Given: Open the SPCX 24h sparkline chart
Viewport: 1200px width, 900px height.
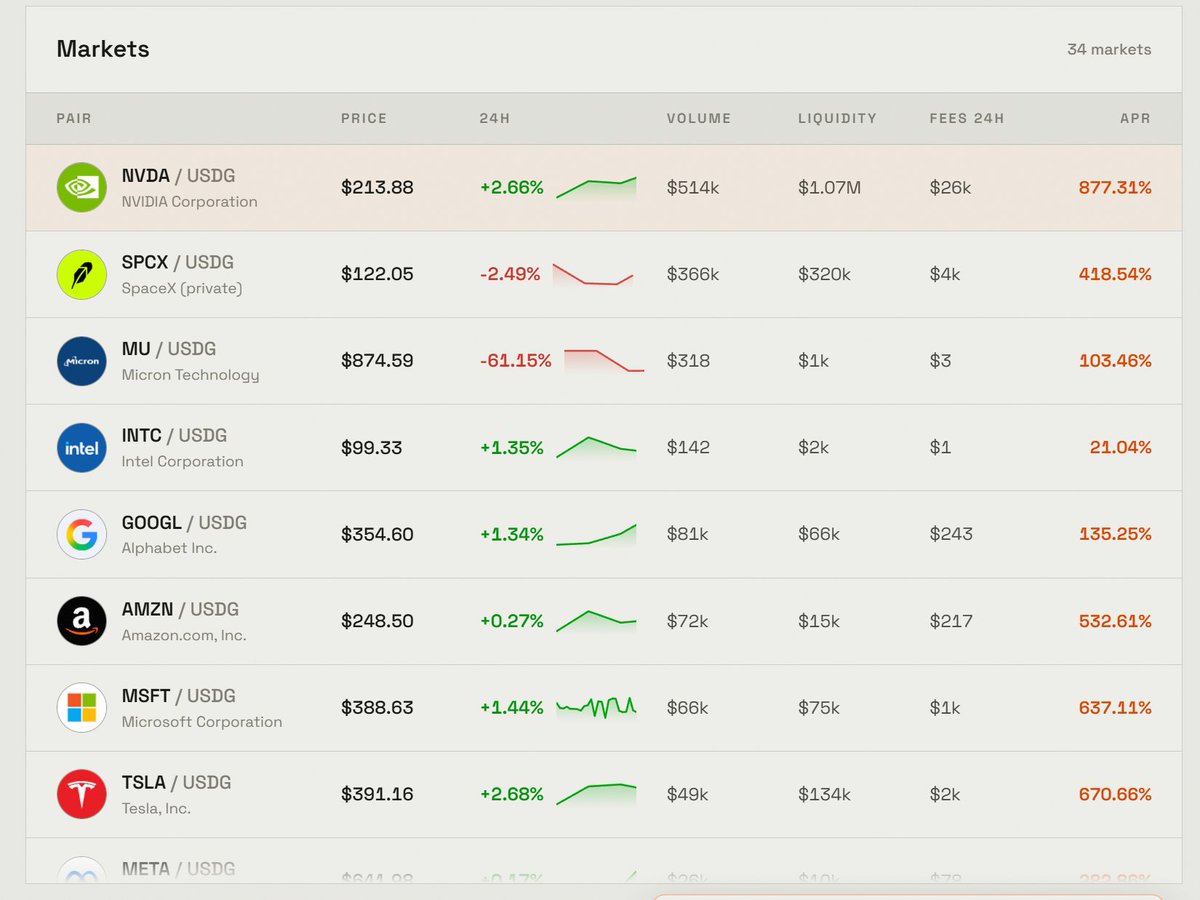Looking at the screenshot, I should 593,275.
